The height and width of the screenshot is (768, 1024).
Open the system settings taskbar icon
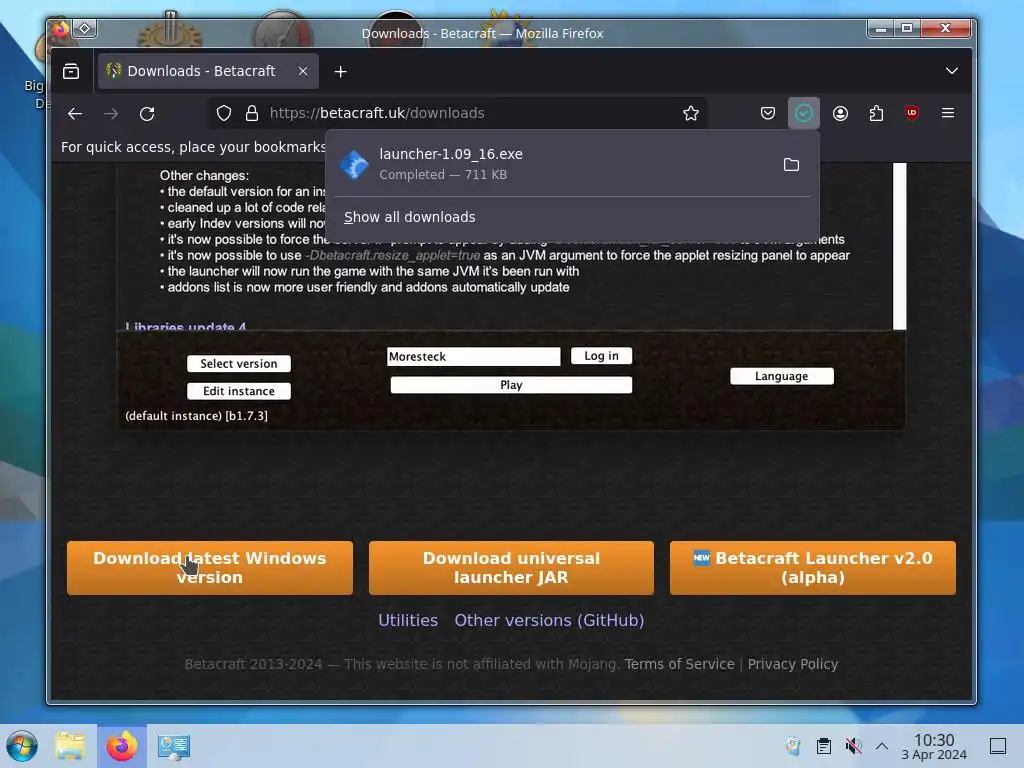coord(174,746)
